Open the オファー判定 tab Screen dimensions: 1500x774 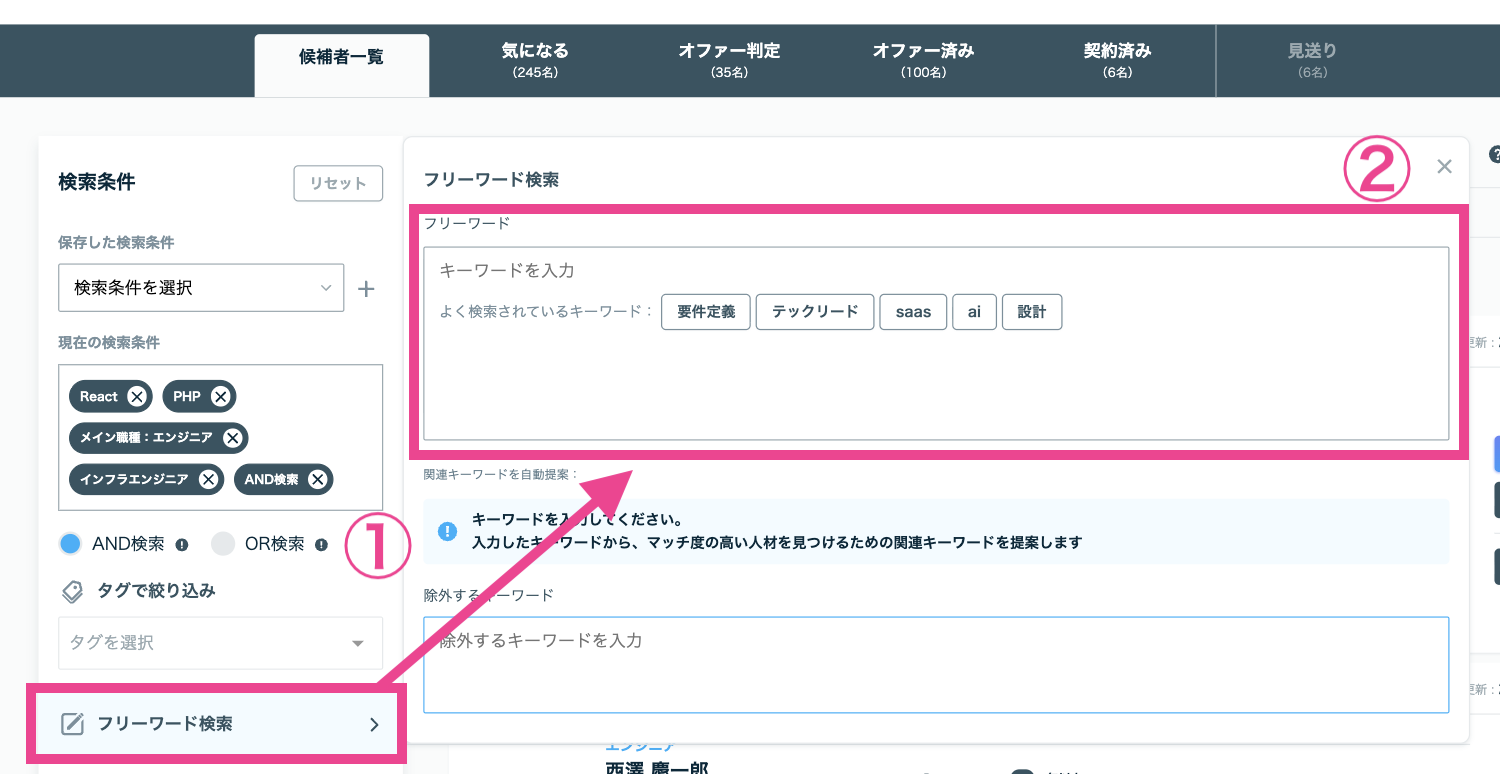pyautogui.click(x=729, y=60)
